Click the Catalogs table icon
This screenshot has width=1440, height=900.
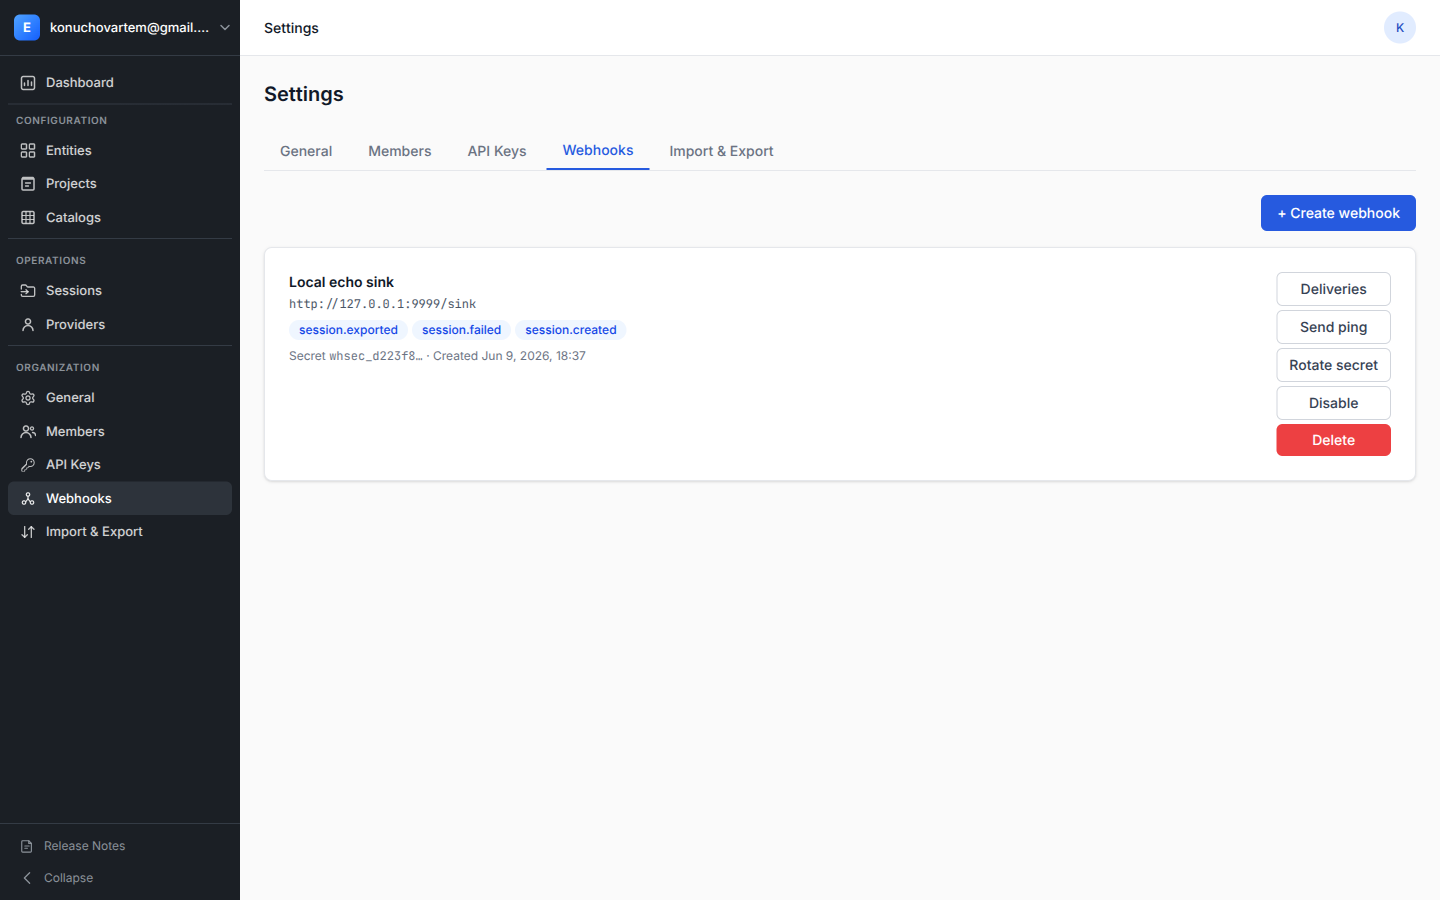(28, 218)
